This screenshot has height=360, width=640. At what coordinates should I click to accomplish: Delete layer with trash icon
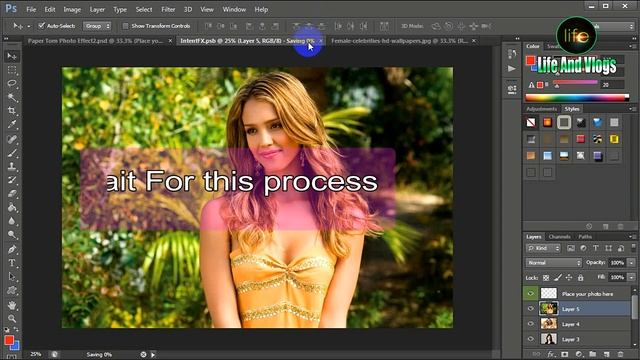(620, 354)
